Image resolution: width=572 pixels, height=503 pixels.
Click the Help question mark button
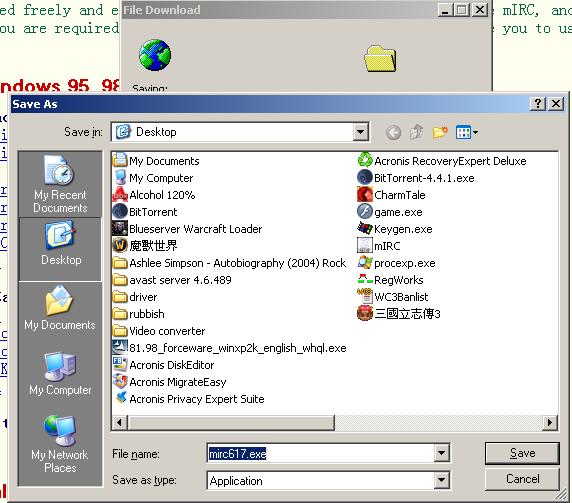(538, 104)
